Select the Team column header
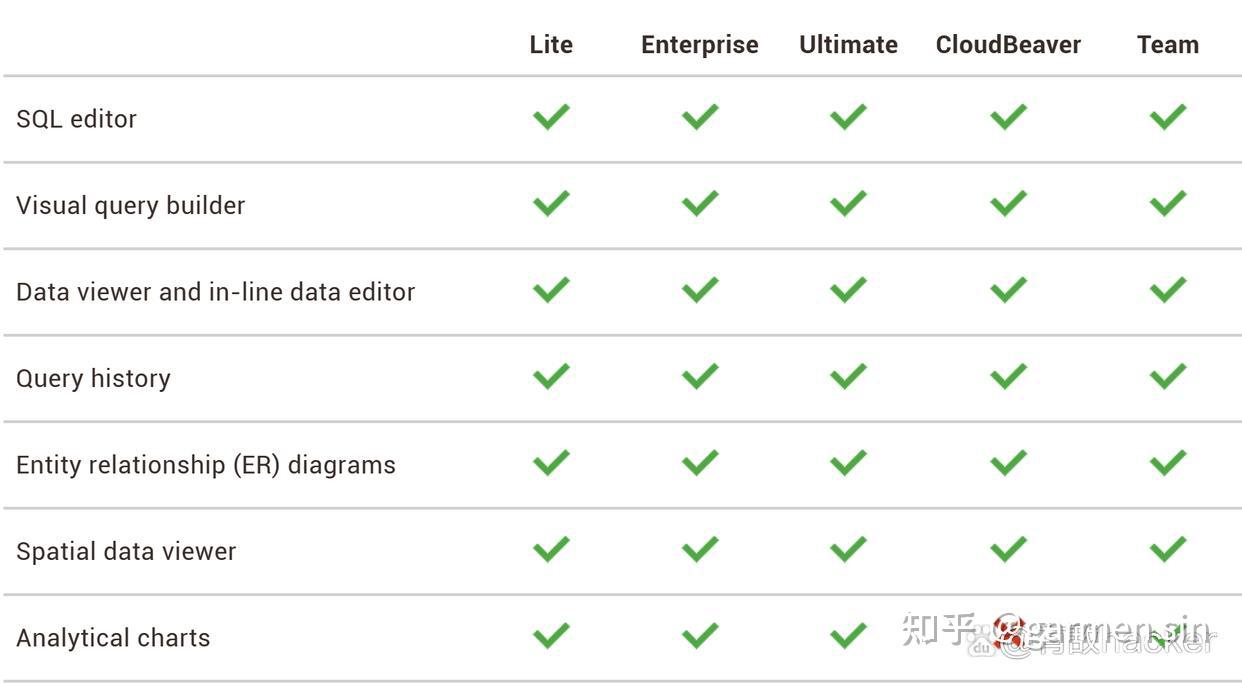 coord(1167,45)
